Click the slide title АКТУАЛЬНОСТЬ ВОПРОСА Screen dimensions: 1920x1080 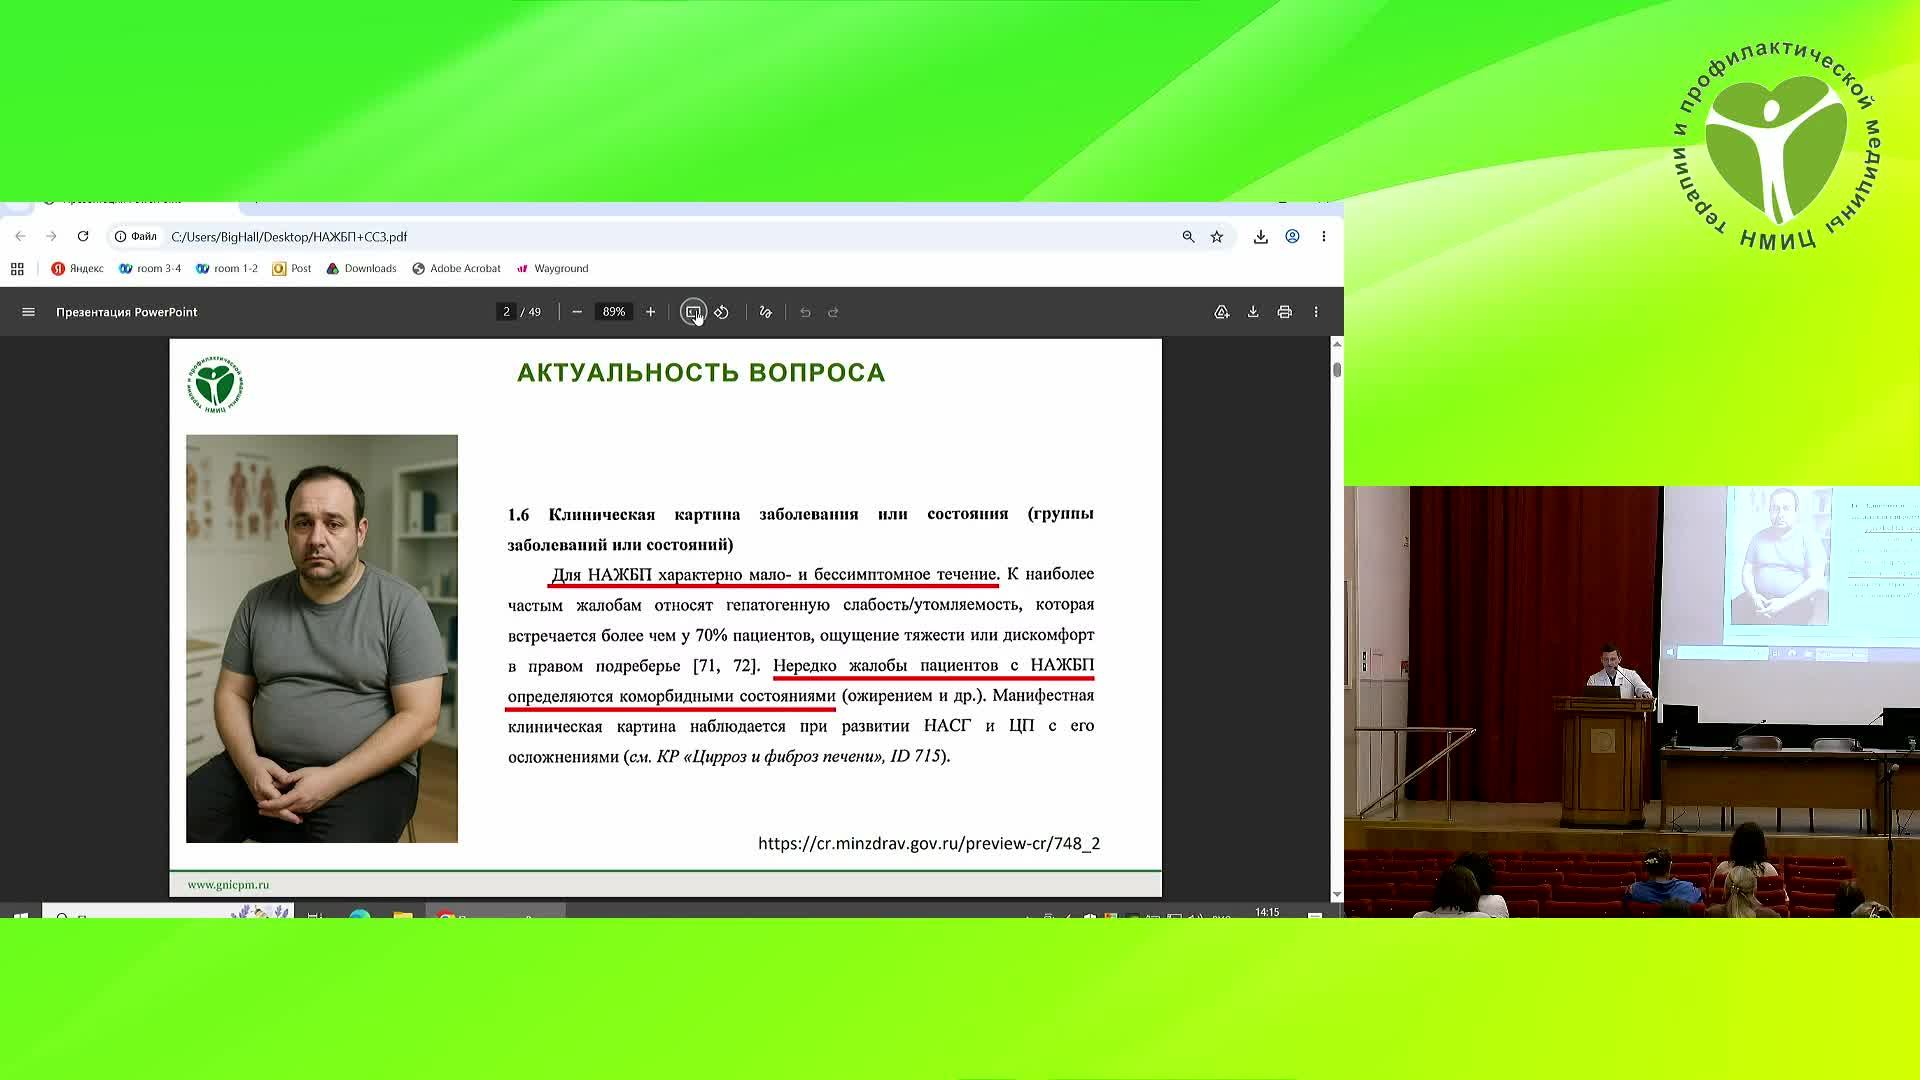click(x=701, y=373)
